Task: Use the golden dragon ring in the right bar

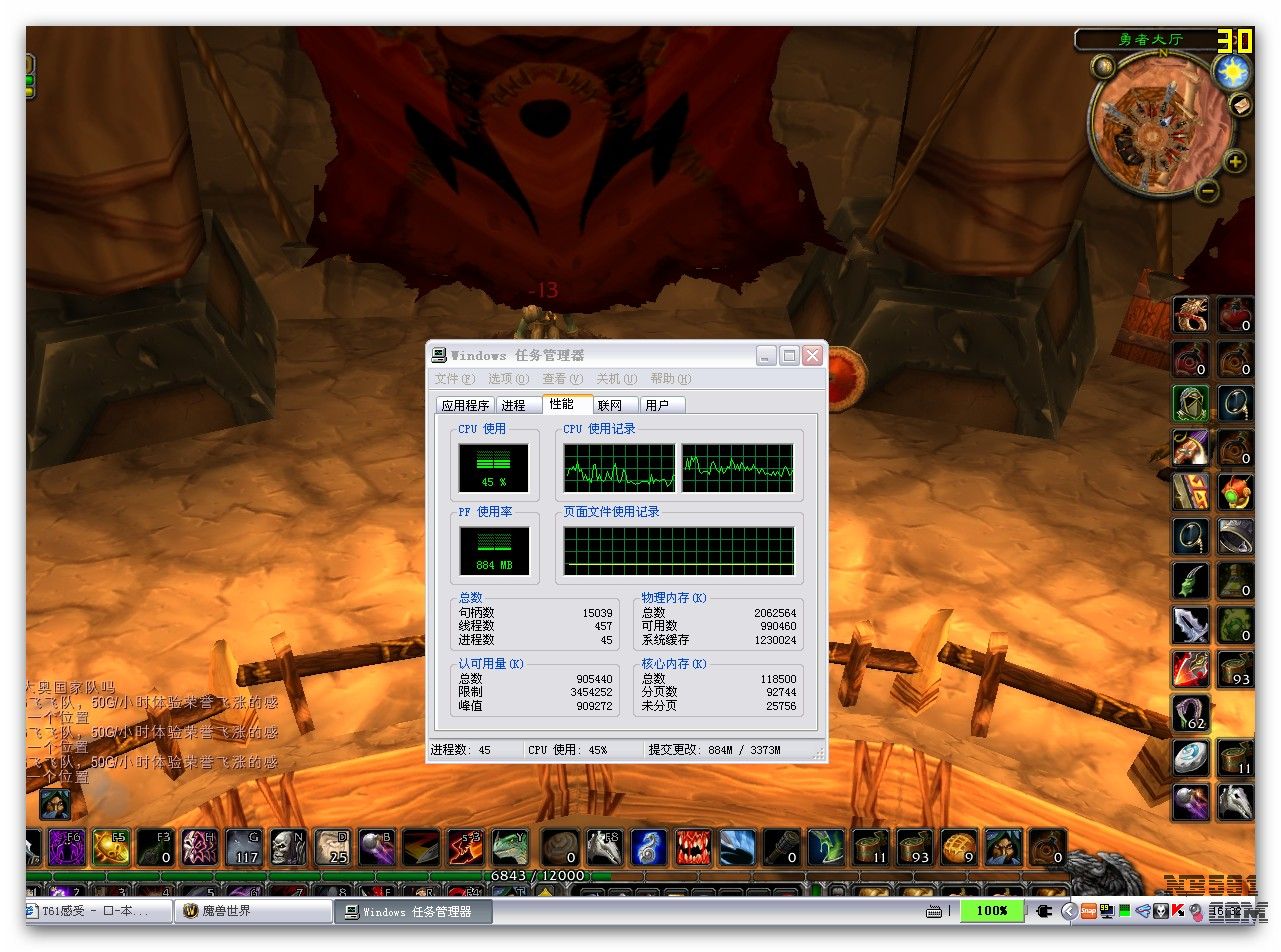Action: [x=1191, y=316]
